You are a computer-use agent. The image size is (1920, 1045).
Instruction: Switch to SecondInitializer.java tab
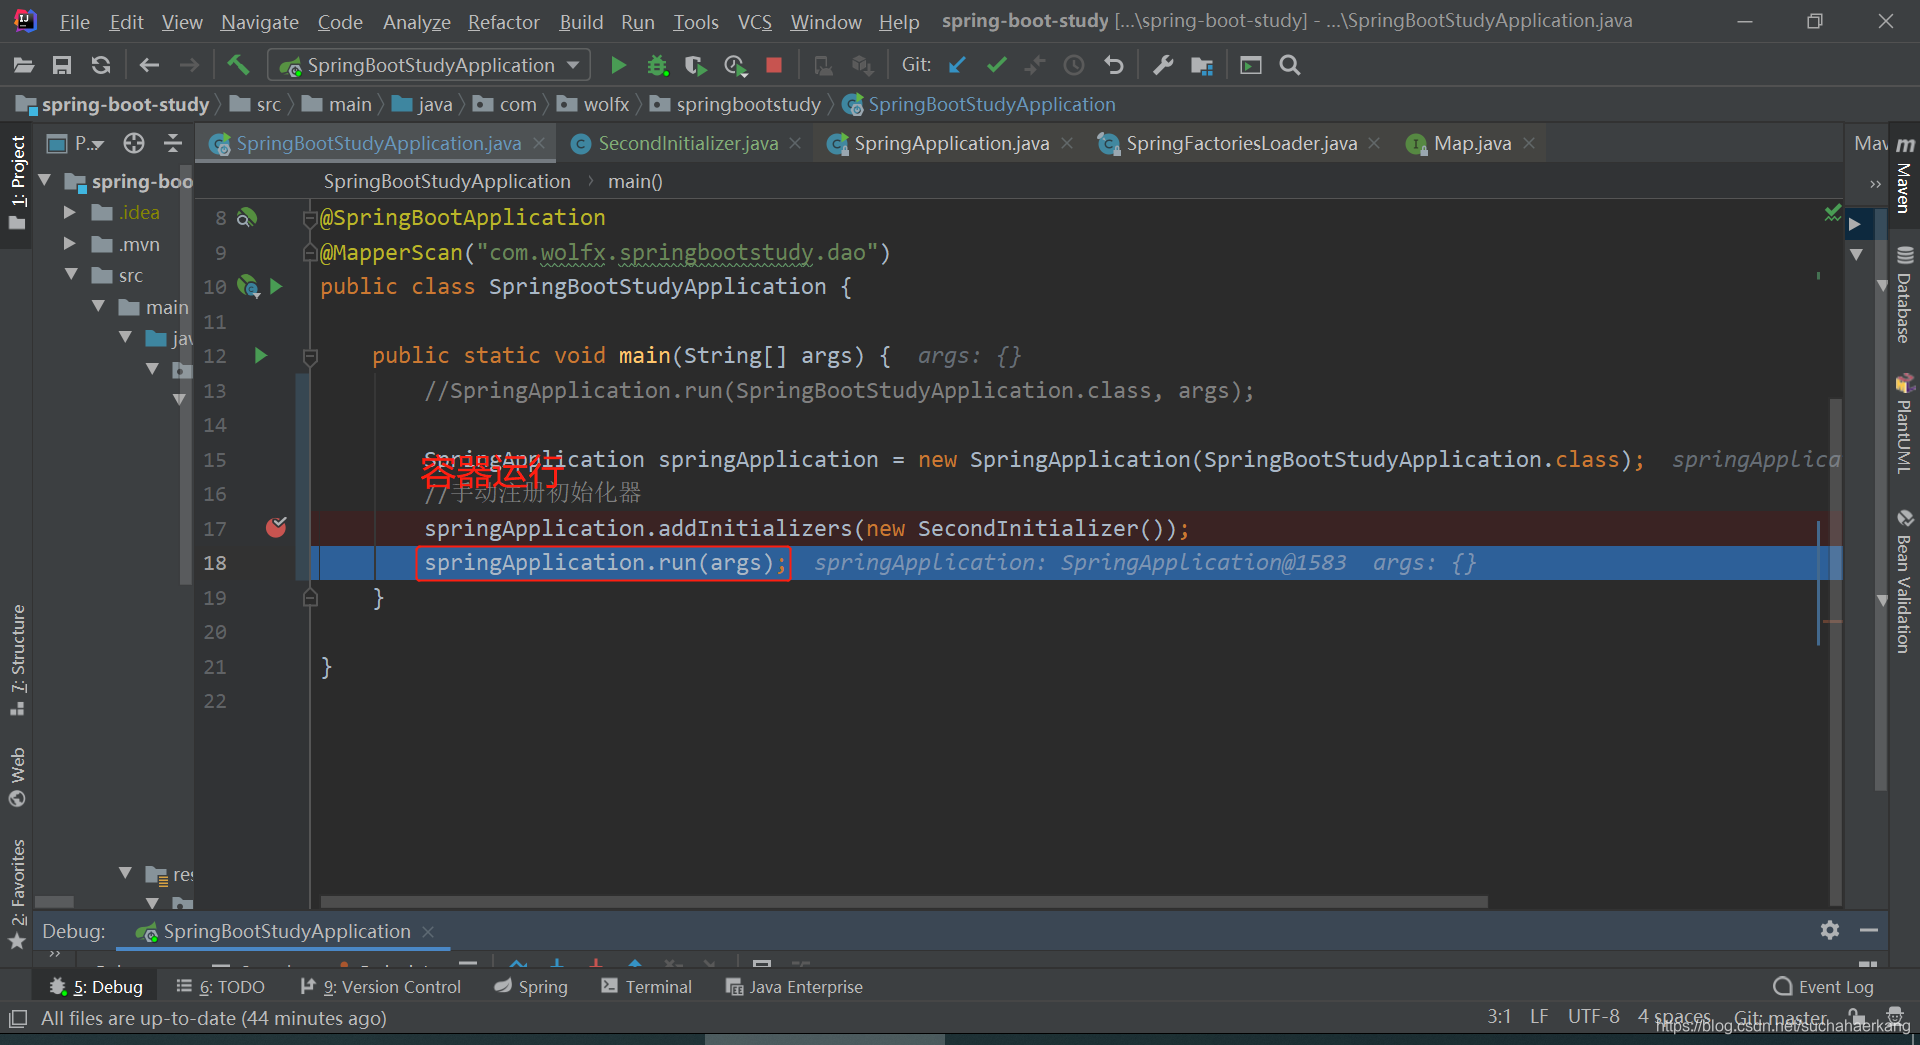[687, 143]
